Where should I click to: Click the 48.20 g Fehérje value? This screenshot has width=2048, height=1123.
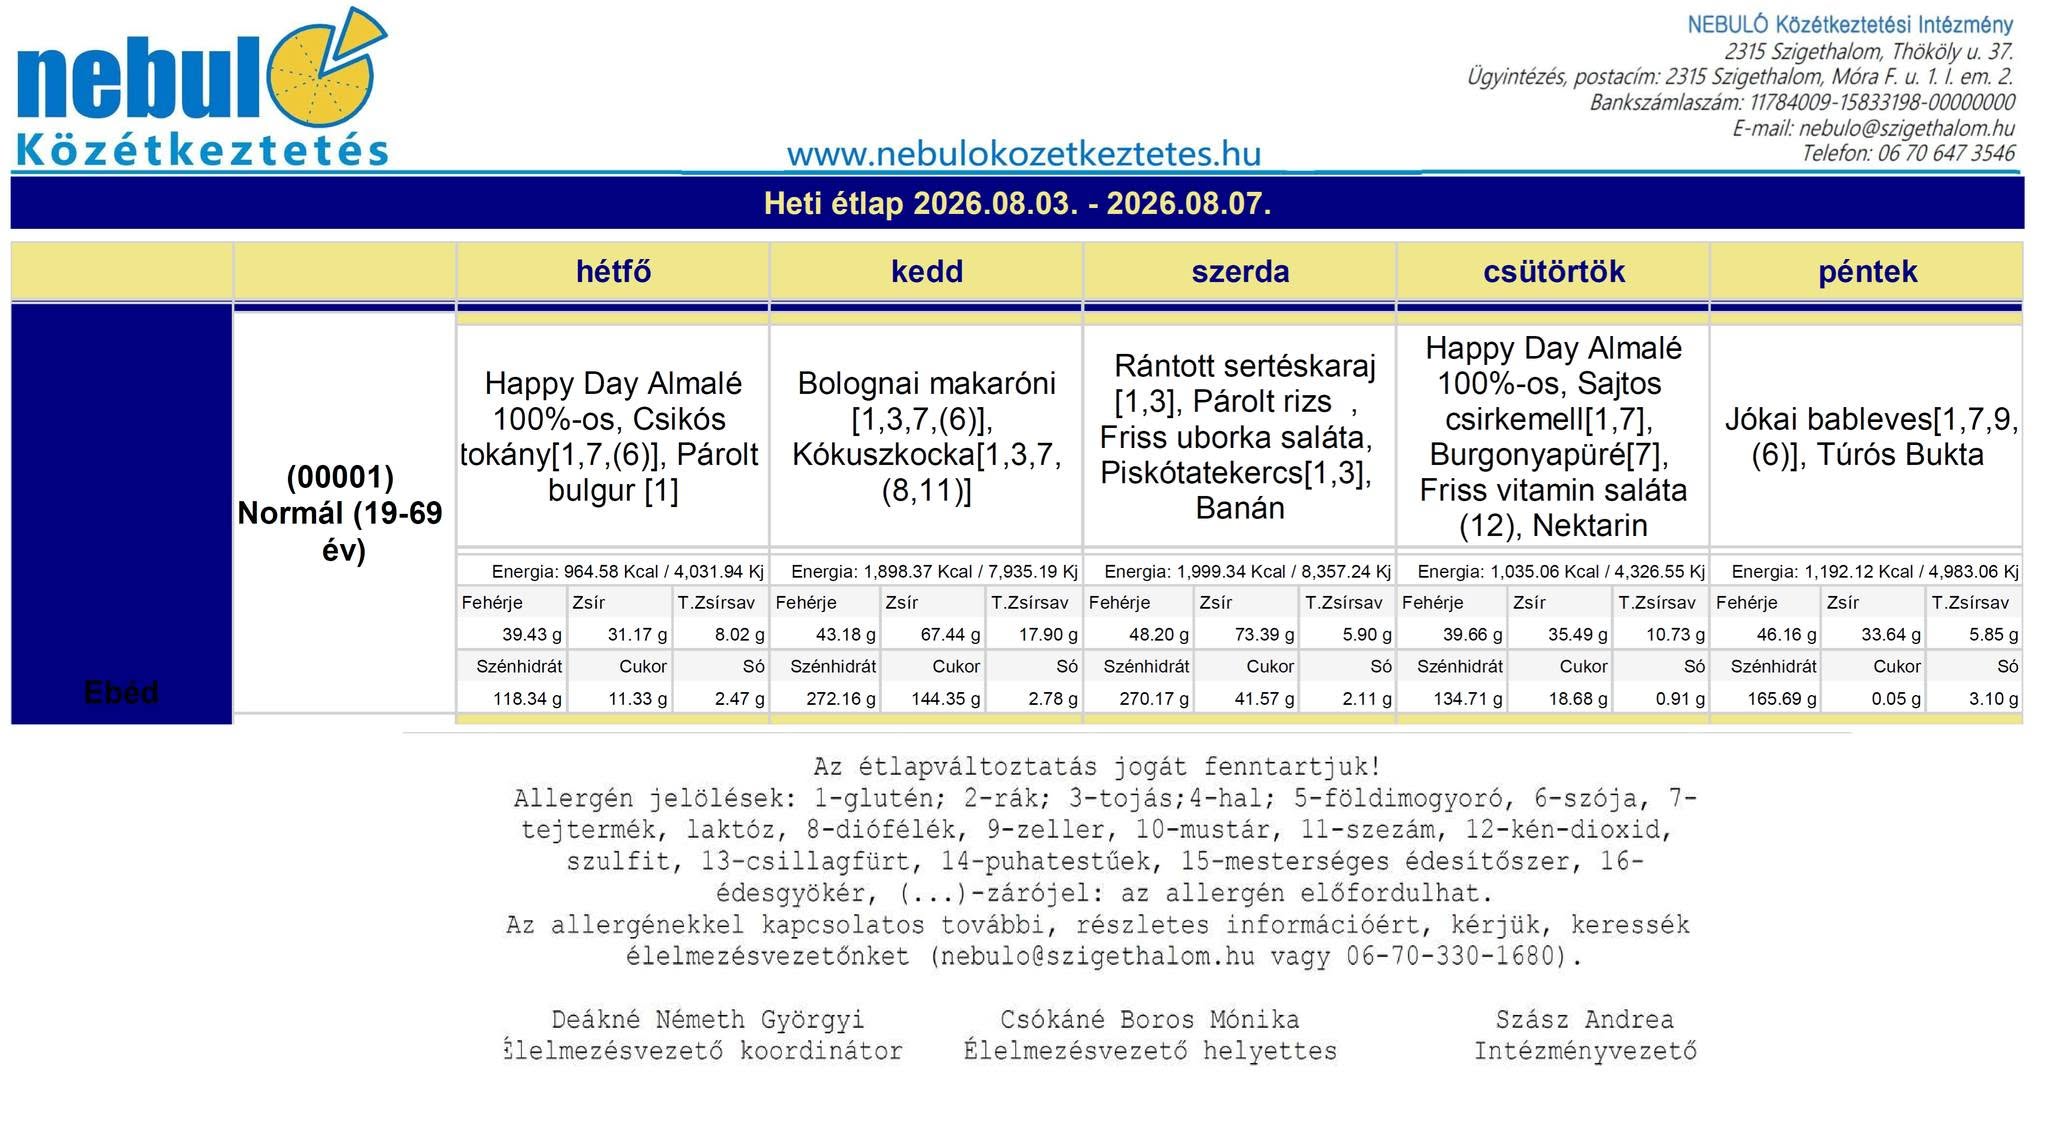[1158, 635]
